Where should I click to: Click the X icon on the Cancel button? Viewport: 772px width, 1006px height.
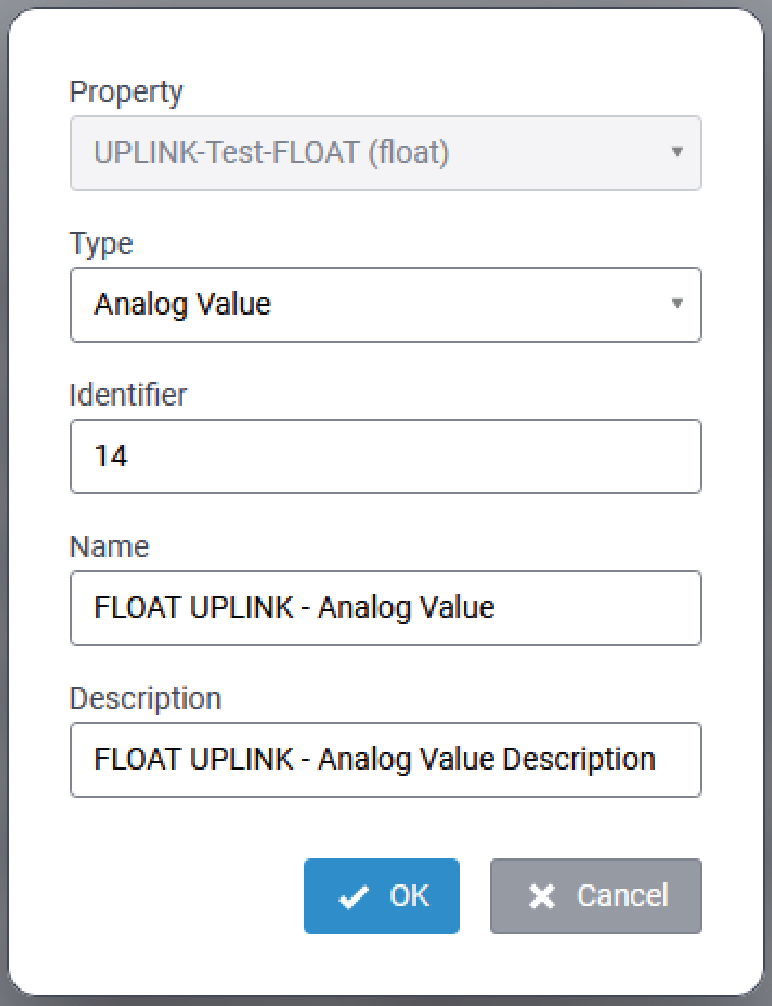(x=541, y=897)
